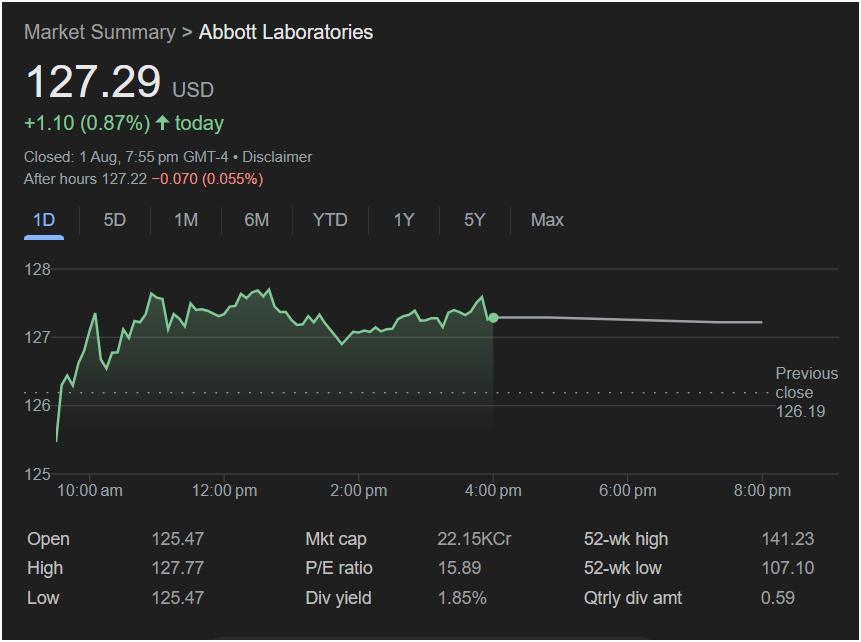Click the 52-wk high value 141.23
The width and height of the screenshot is (861, 642).
click(787, 539)
